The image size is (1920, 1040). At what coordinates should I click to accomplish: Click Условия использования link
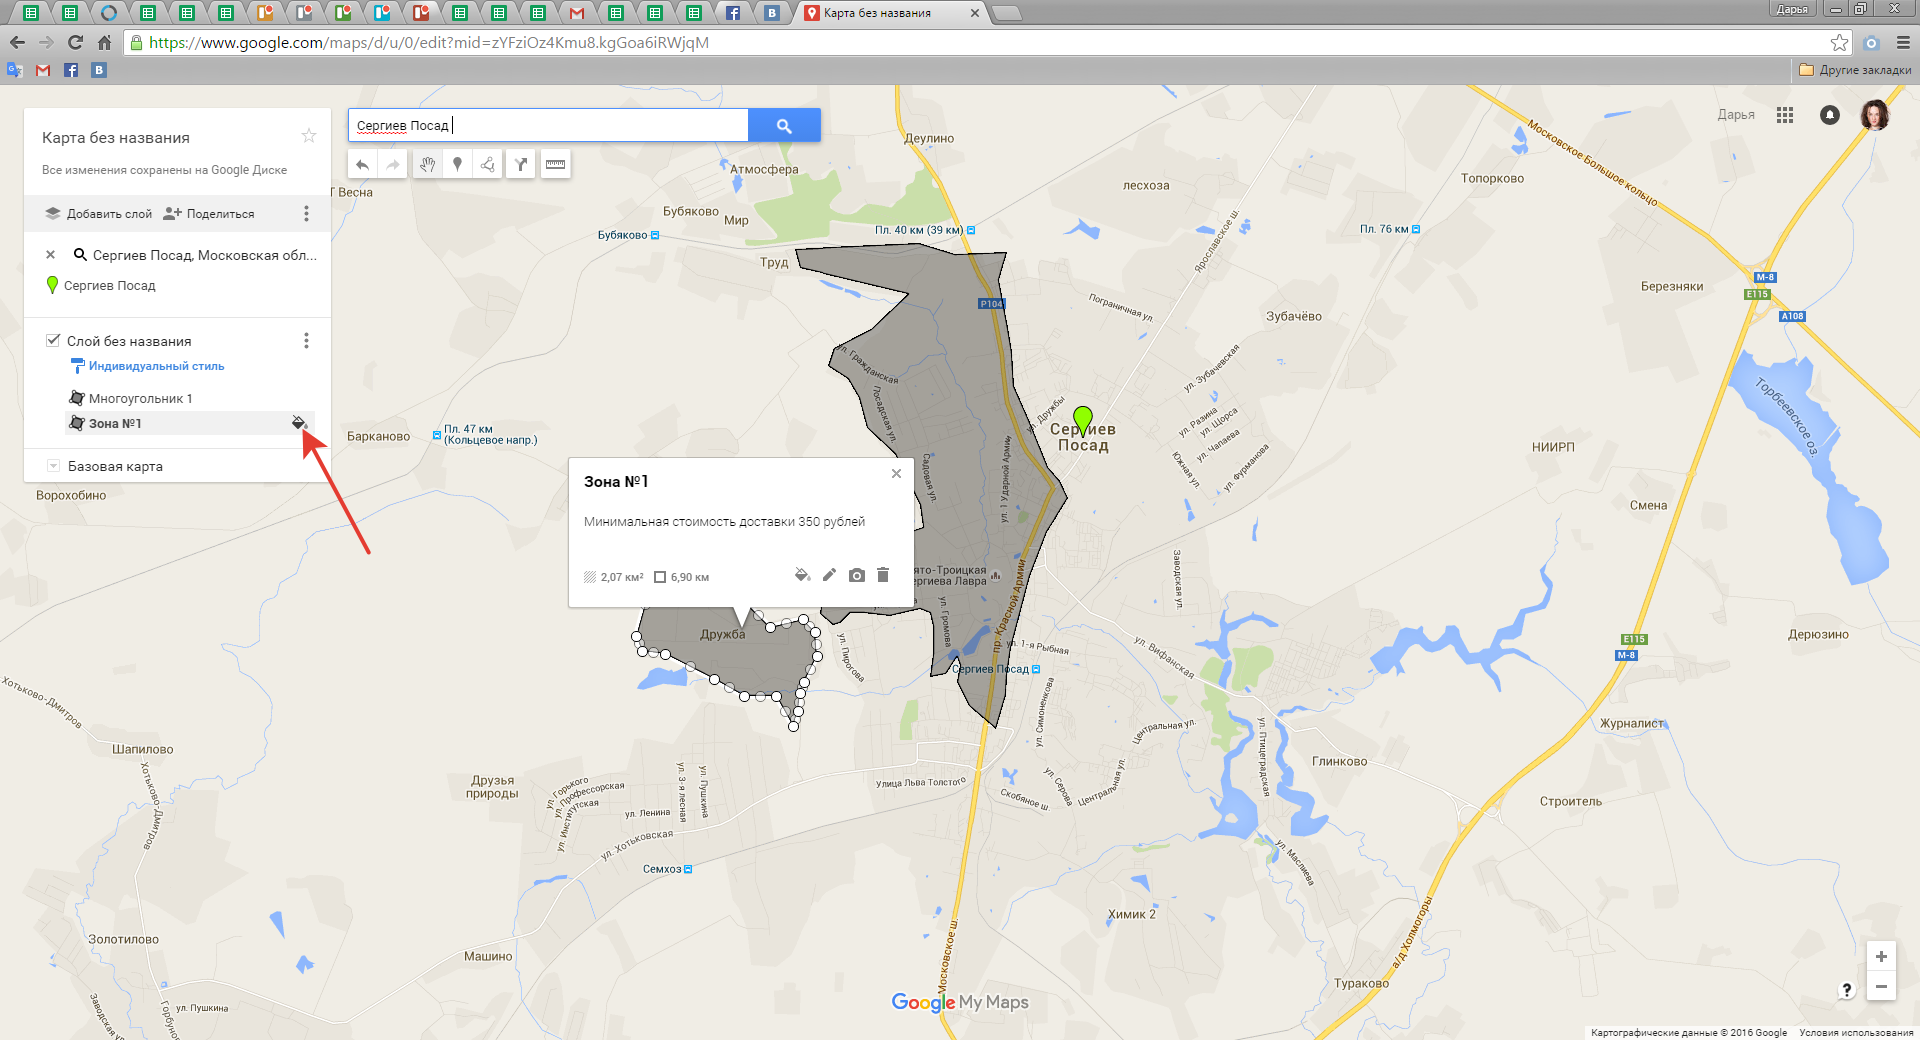(x=1856, y=1032)
